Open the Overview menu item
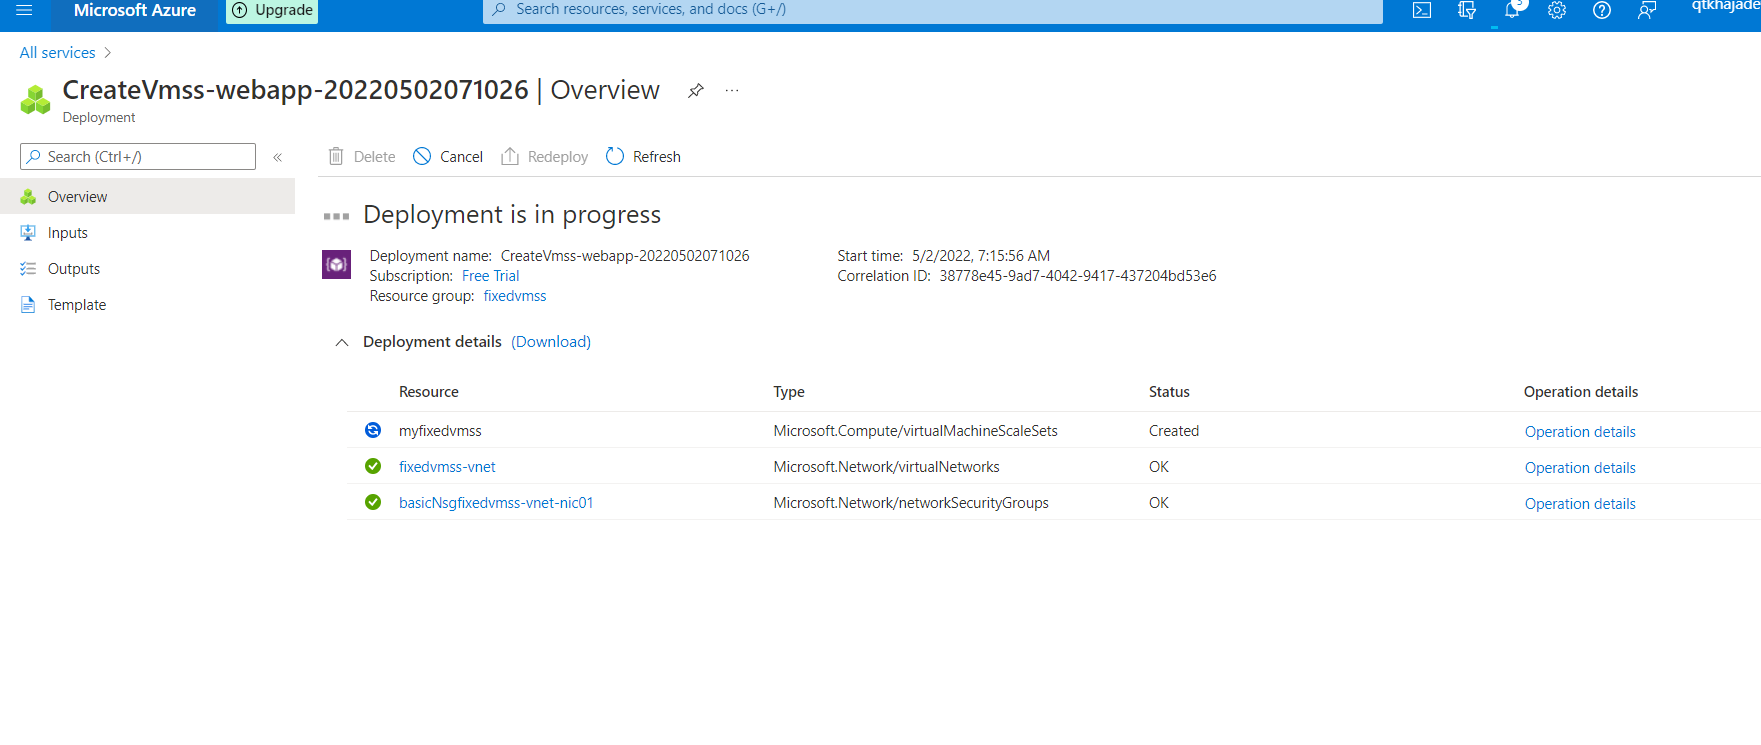 (x=147, y=196)
